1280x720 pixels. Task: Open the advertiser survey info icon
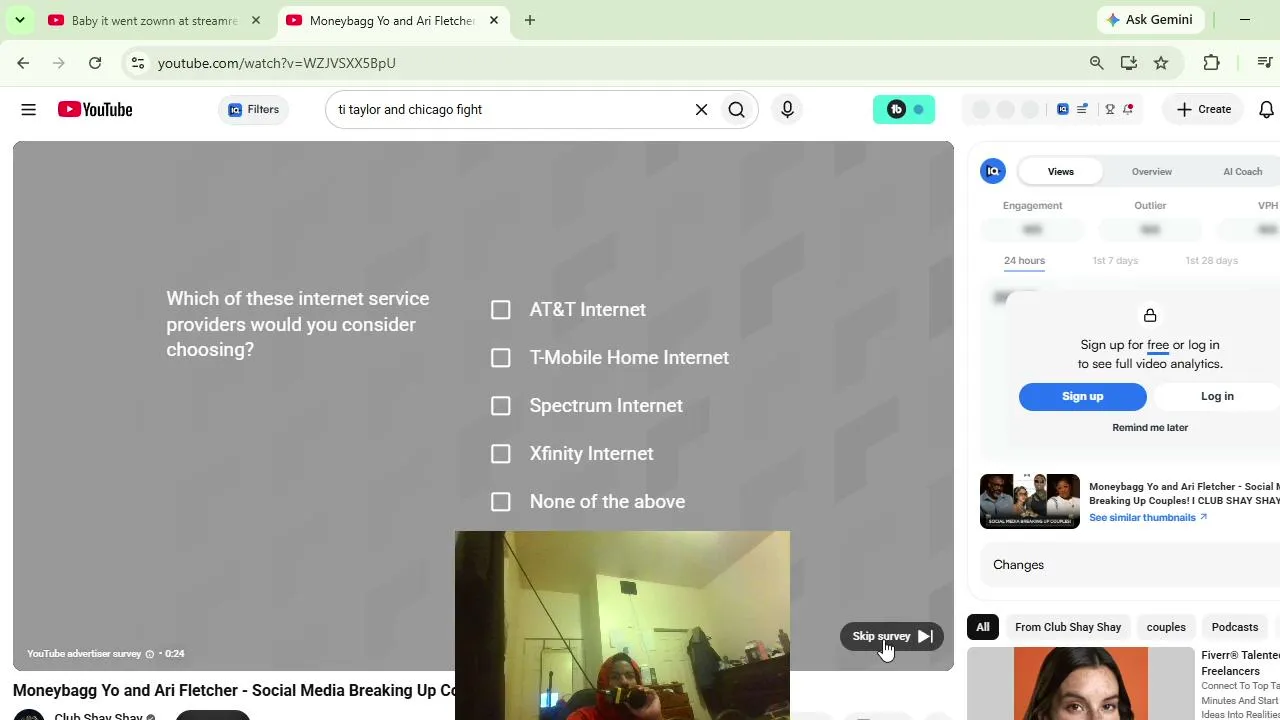150,654
